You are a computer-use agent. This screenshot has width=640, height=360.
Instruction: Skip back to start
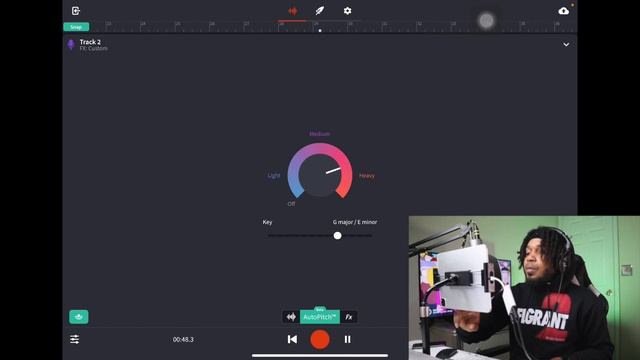point(292,339)
